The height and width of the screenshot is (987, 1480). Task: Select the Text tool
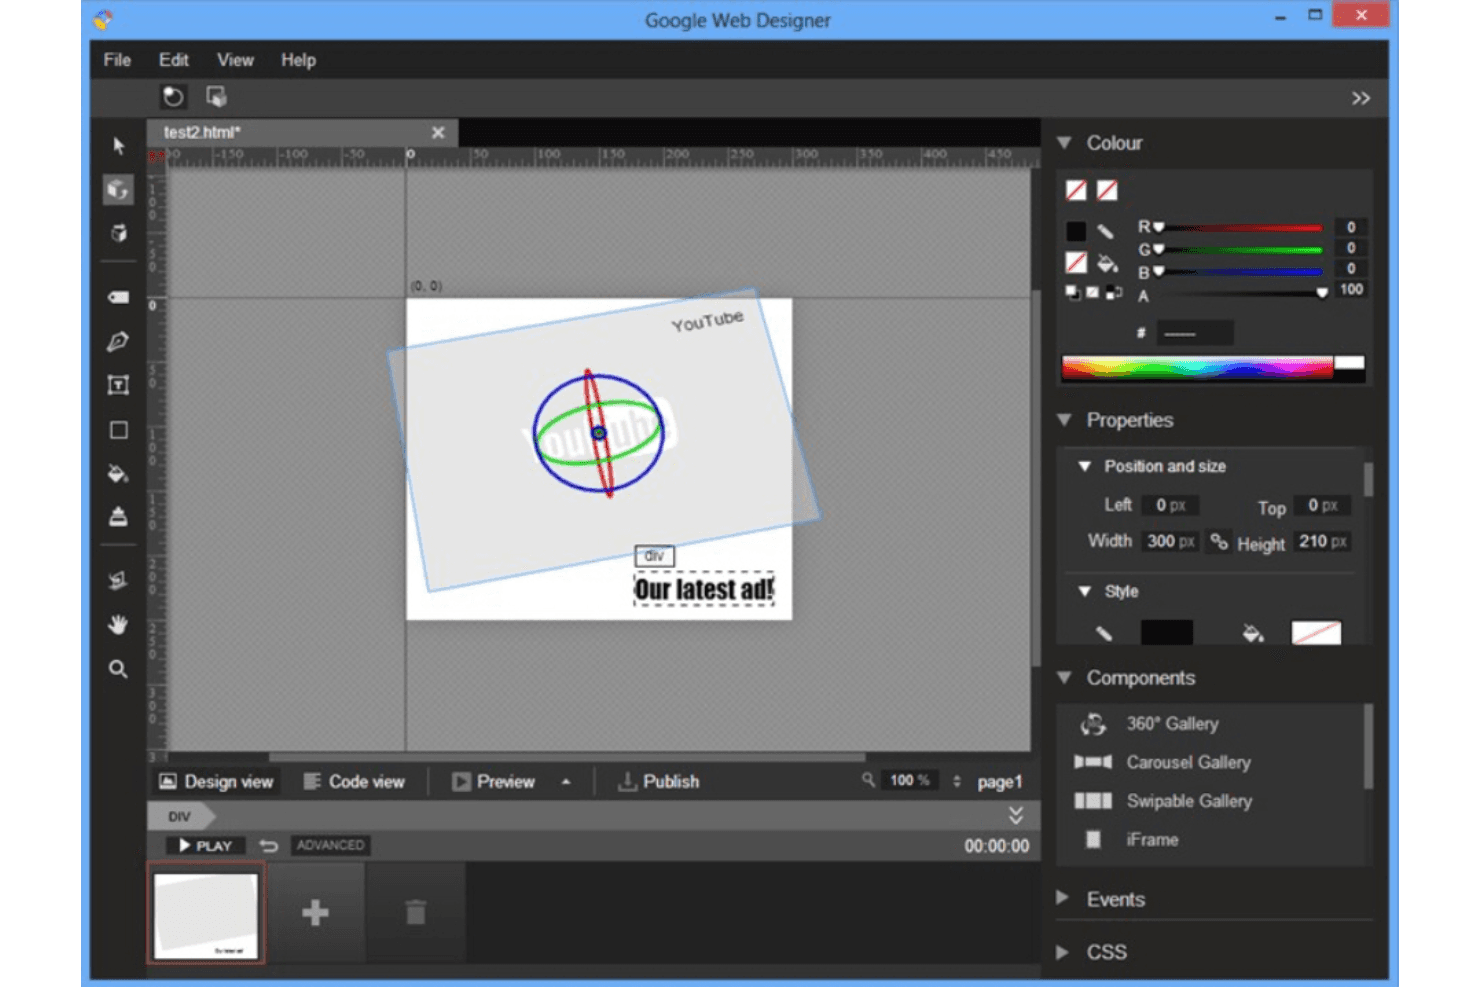point(118,385)
